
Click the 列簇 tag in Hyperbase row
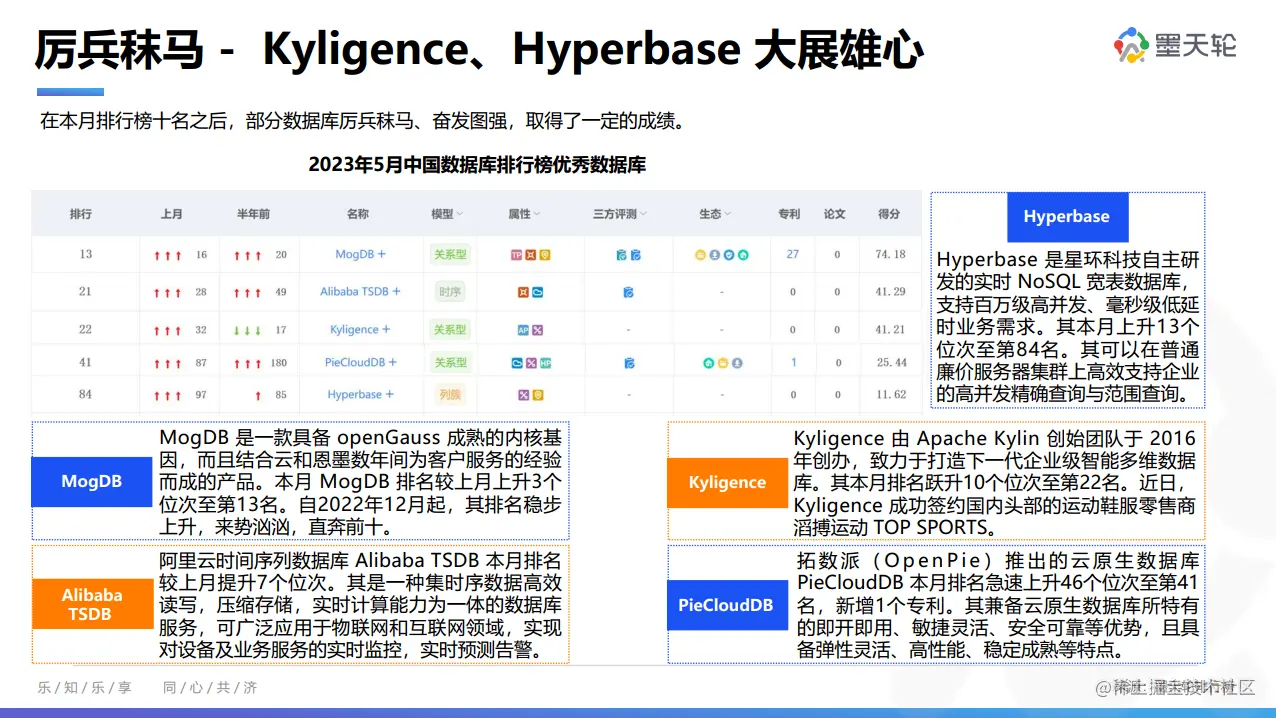[x=450, y=394]
